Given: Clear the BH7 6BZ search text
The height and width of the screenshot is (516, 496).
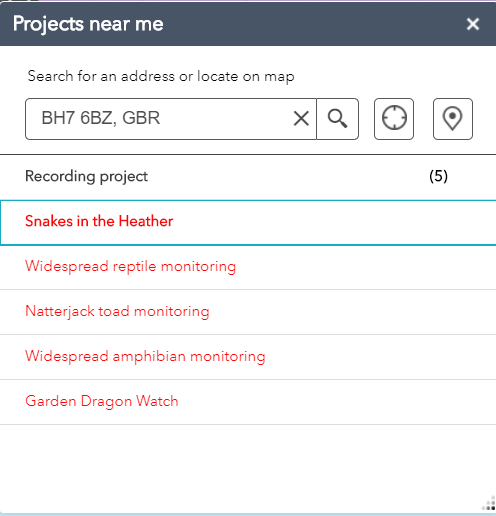Looking at the screenshot, I should pos(301,119).
